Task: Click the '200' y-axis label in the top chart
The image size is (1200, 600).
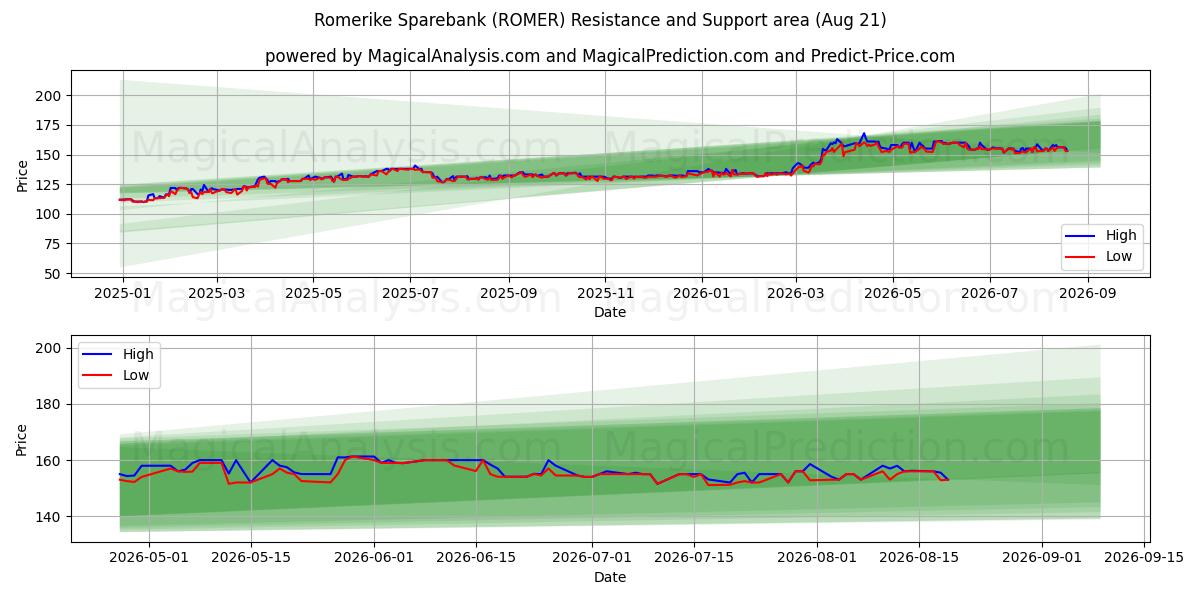Action: pyautogui.click(x=50, y=96)
